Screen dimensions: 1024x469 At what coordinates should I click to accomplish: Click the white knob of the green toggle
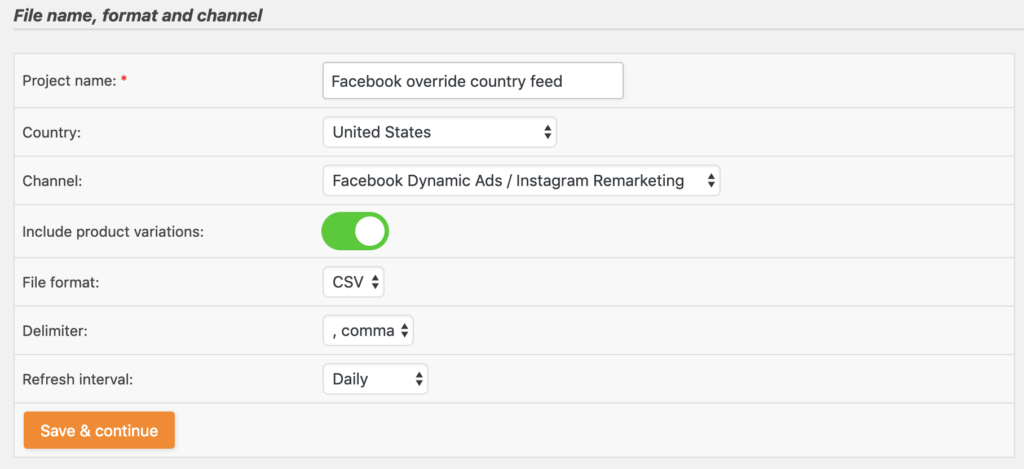click(370, 231)
